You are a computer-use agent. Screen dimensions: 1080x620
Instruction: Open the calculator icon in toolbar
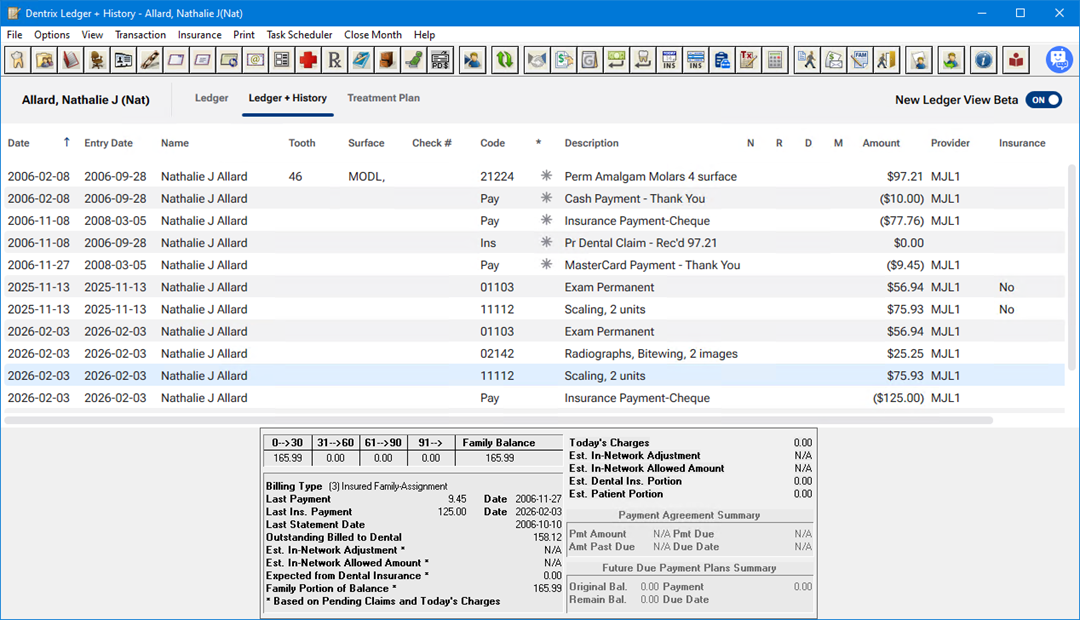tap(774, 61)
